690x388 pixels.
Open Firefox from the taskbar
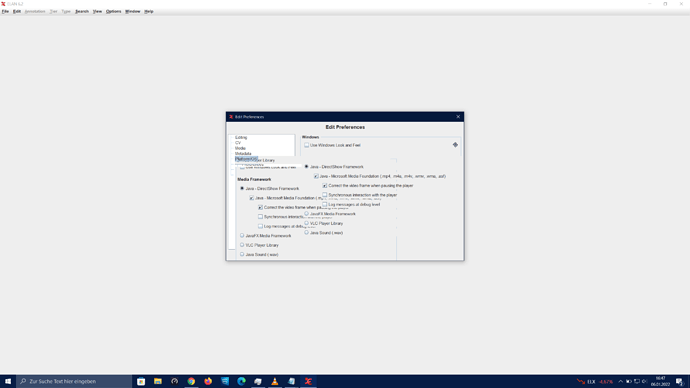208,381
